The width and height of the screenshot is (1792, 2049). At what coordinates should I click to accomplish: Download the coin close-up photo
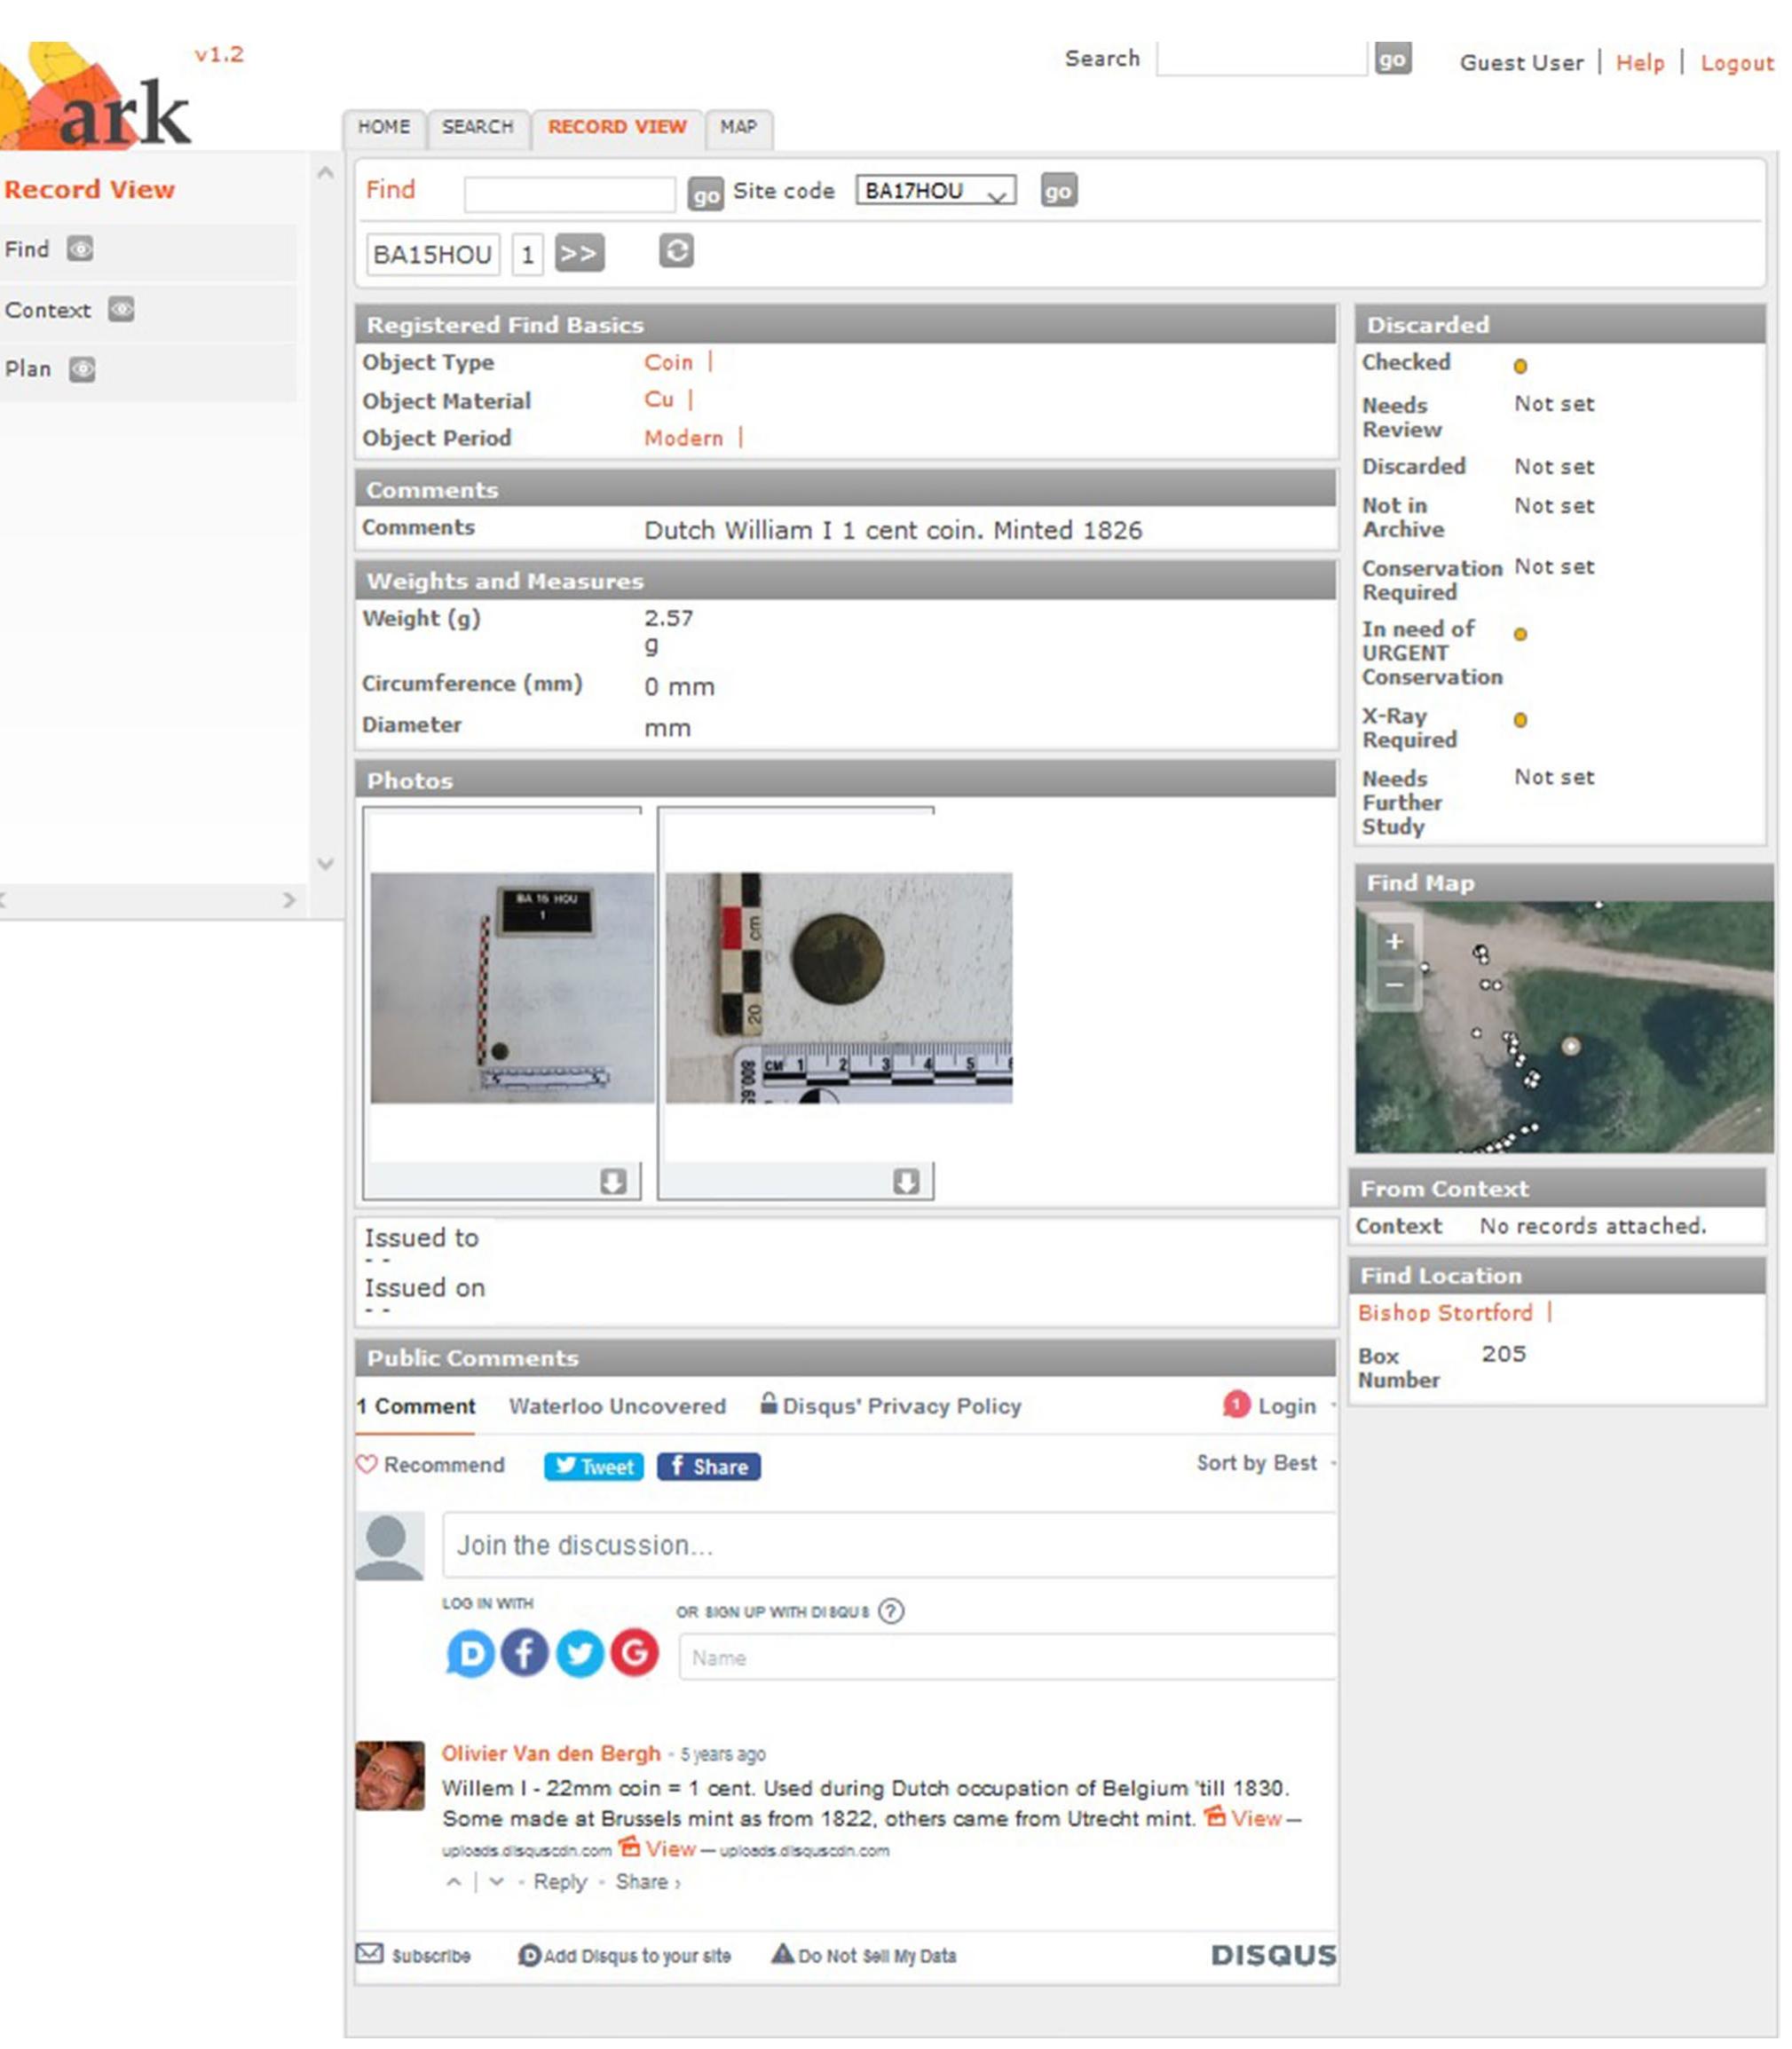coord(906,1182)
